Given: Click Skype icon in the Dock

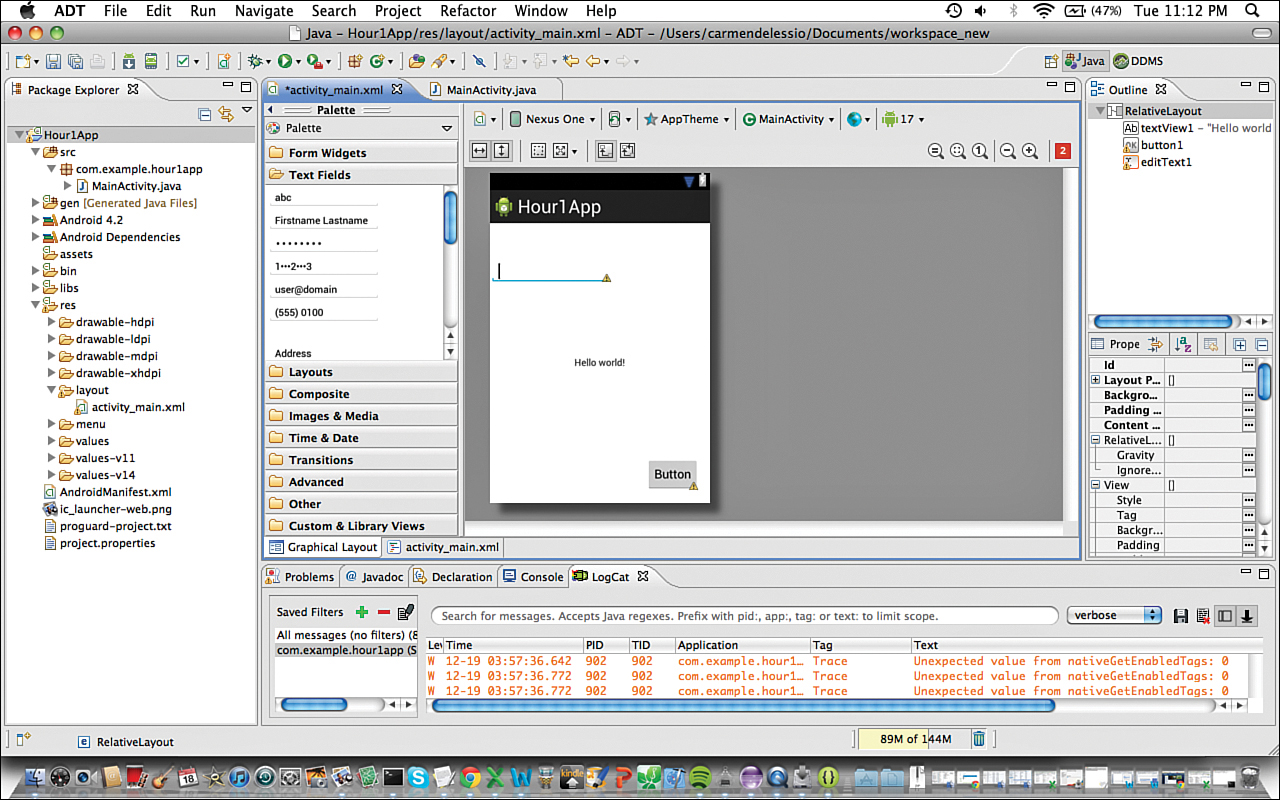Looking at the screenshot, I should pos(418,776).
